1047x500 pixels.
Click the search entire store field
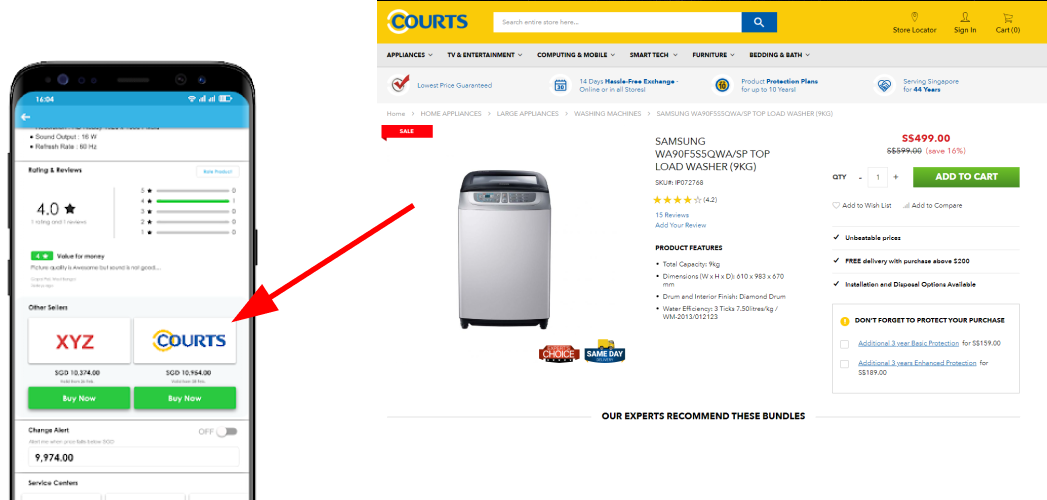[x=617, y=22]
